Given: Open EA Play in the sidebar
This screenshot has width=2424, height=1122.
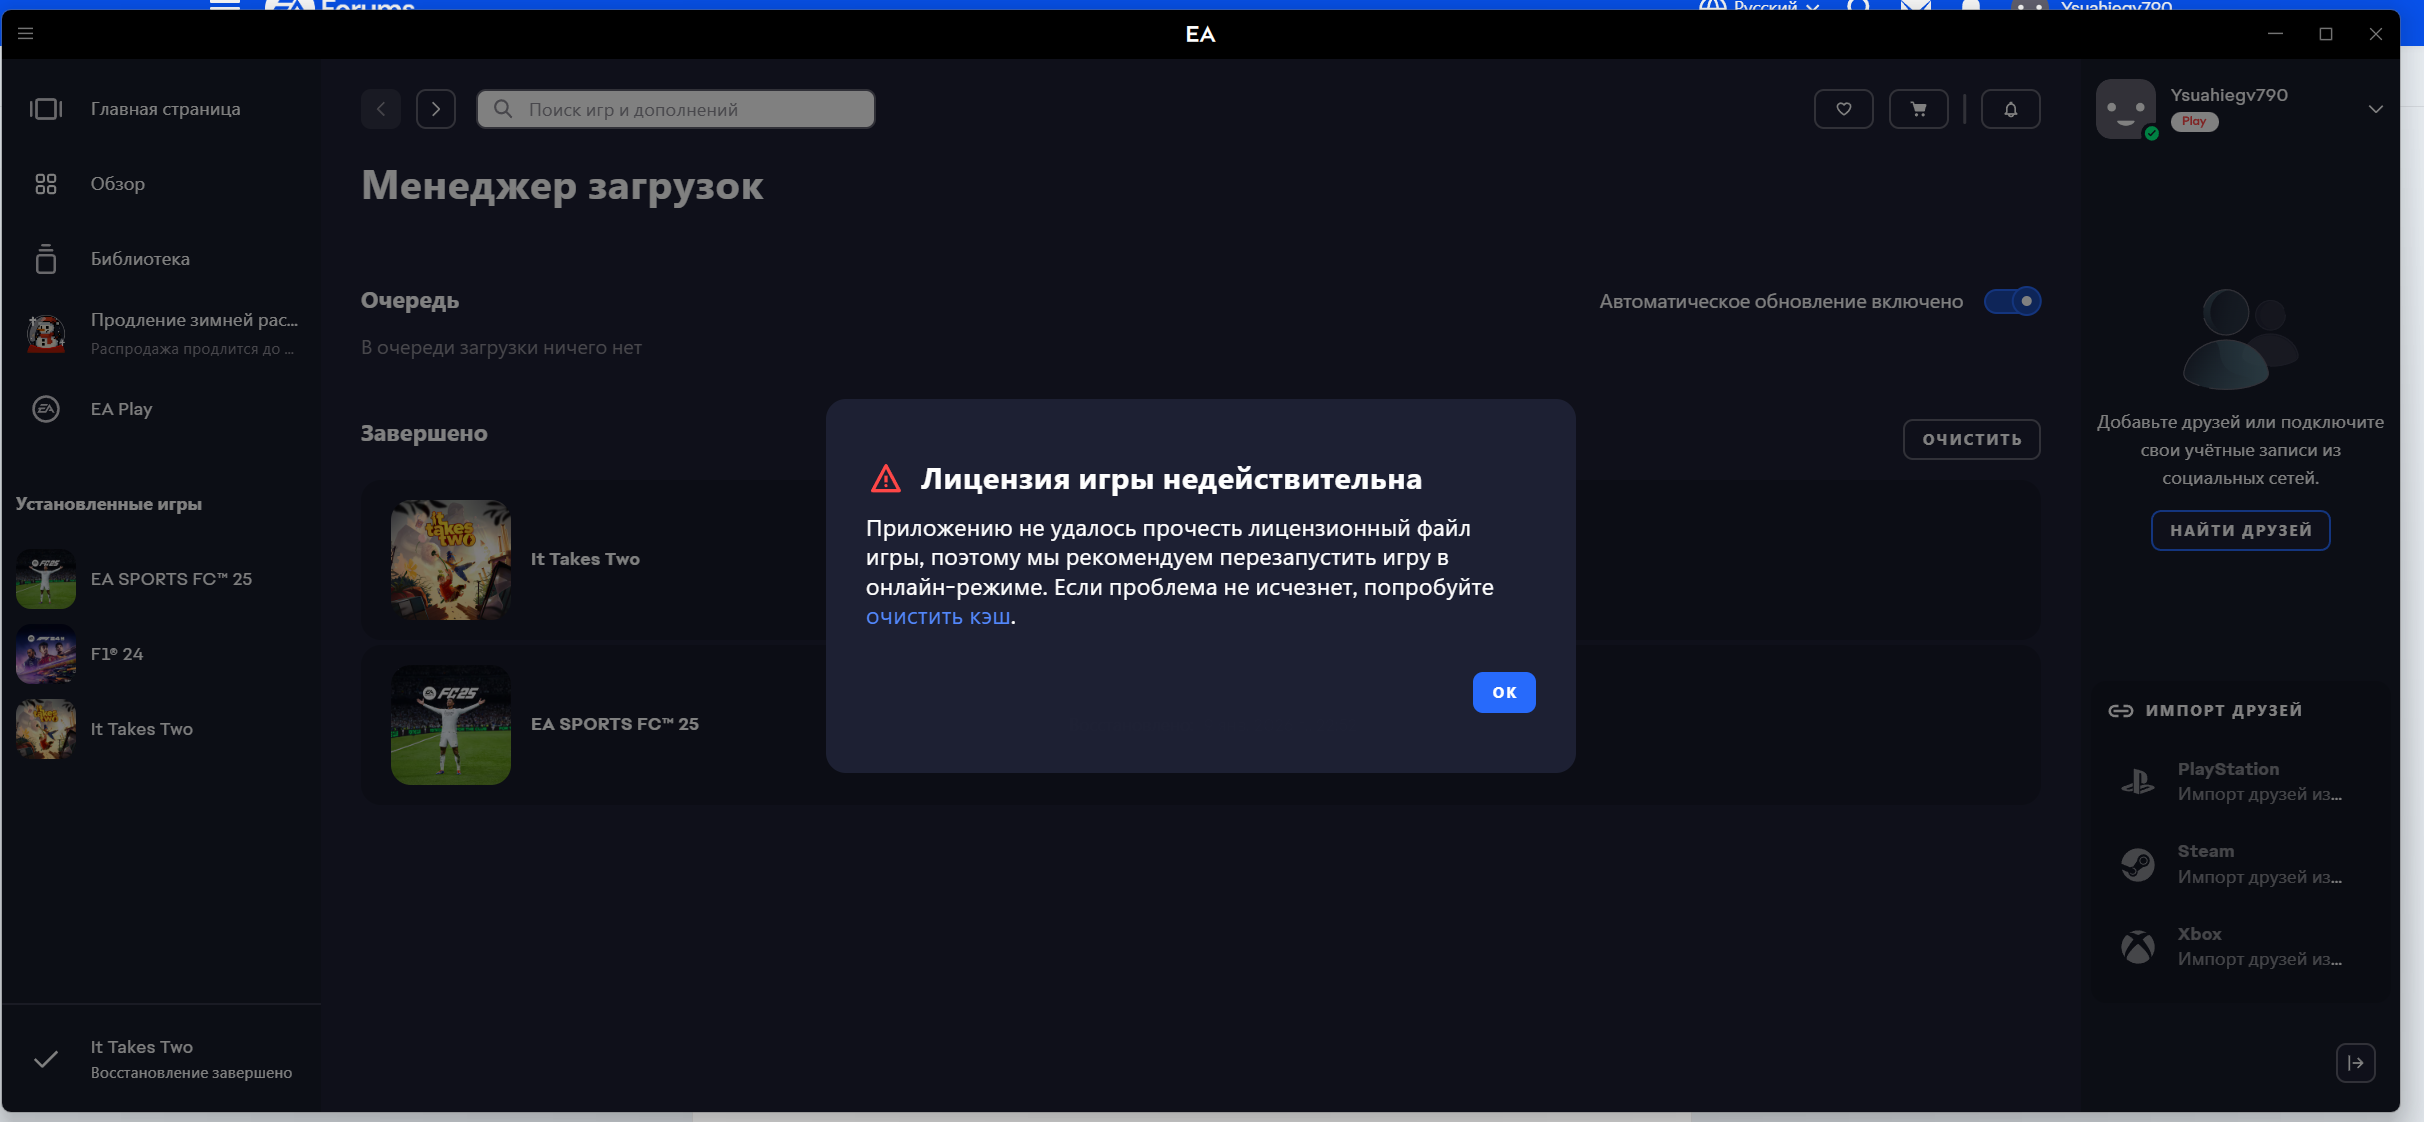Looking at the screenshot, I should pos(121,409).
